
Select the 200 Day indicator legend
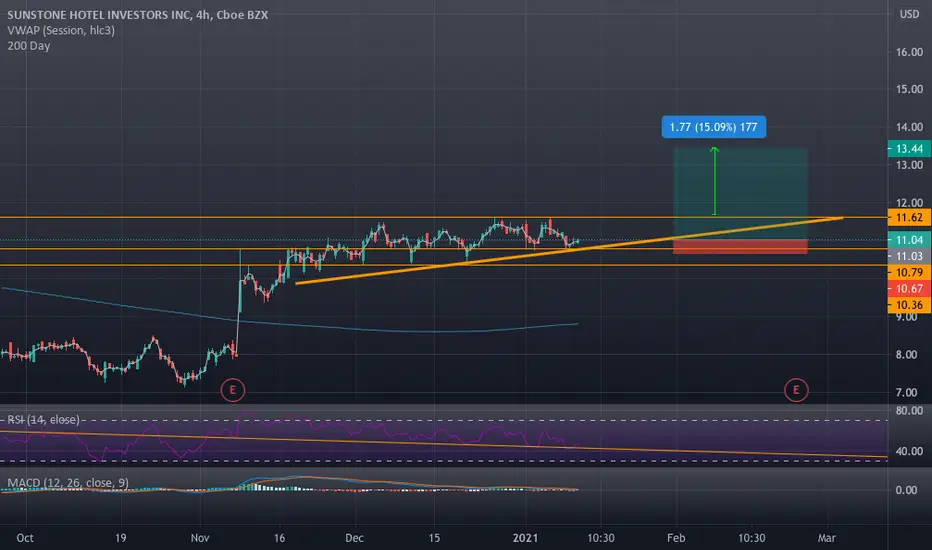29,46
